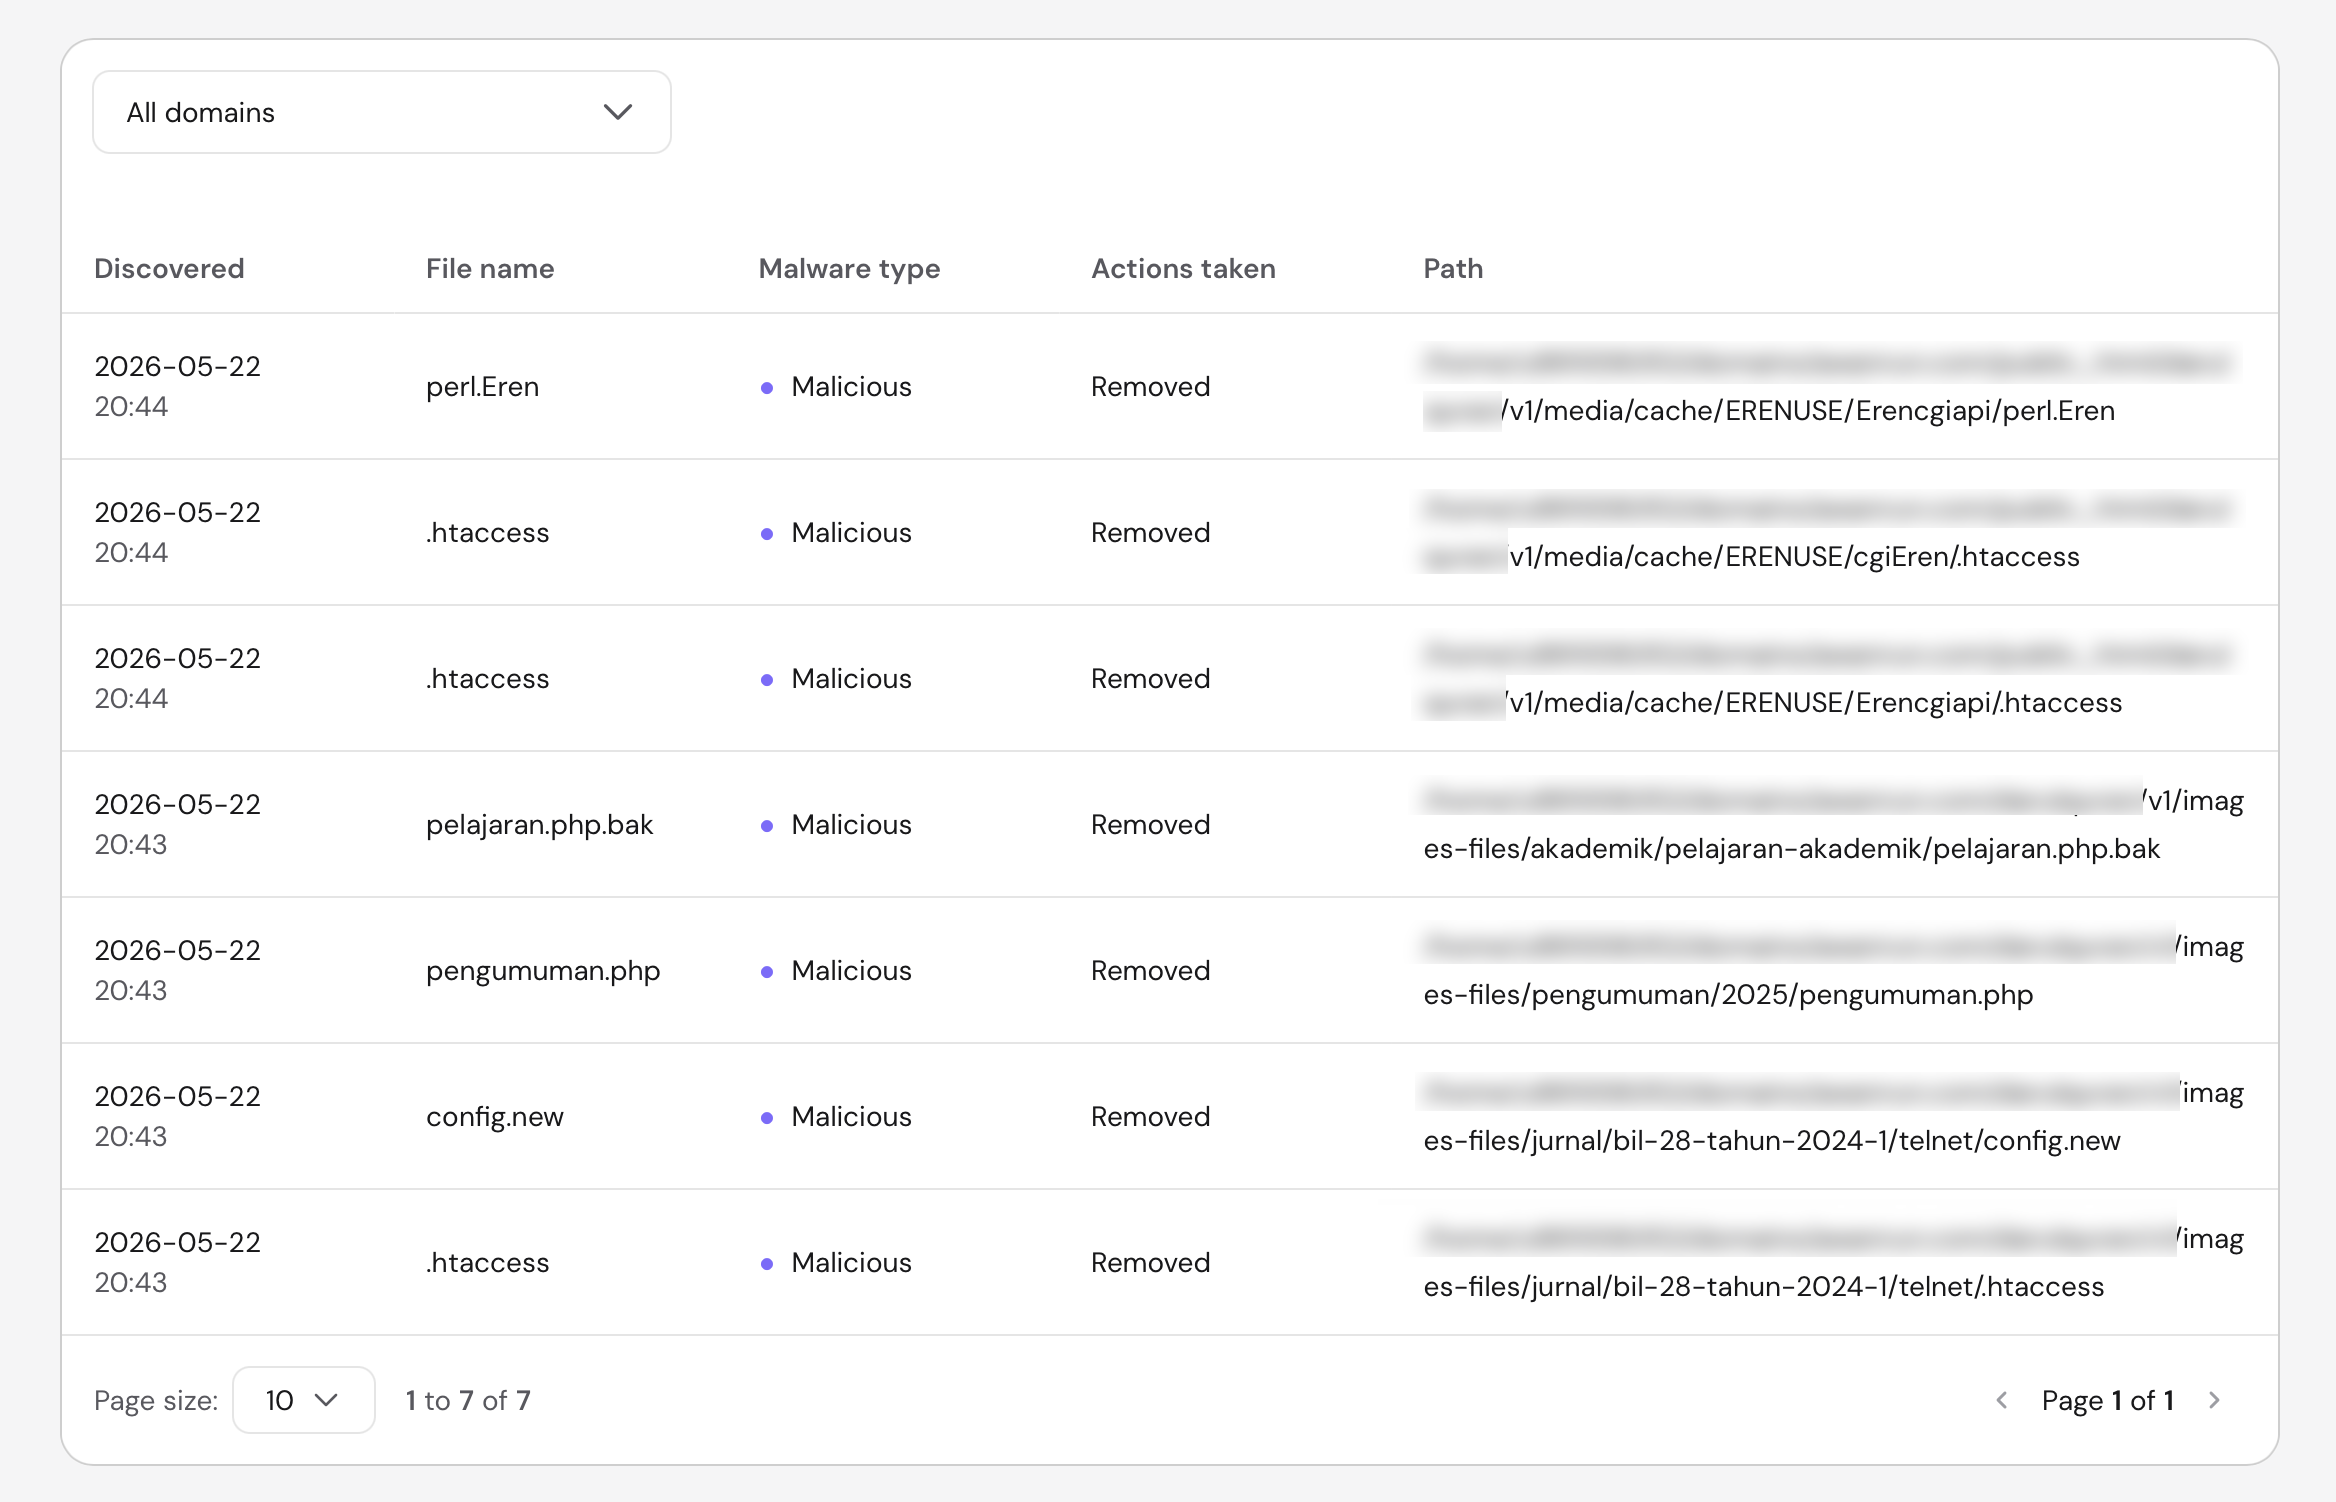The width and height of the screenshot is (2336, 1502).
Task: Click the path ending in telnet/config.new
Action: [1833, 1116]
